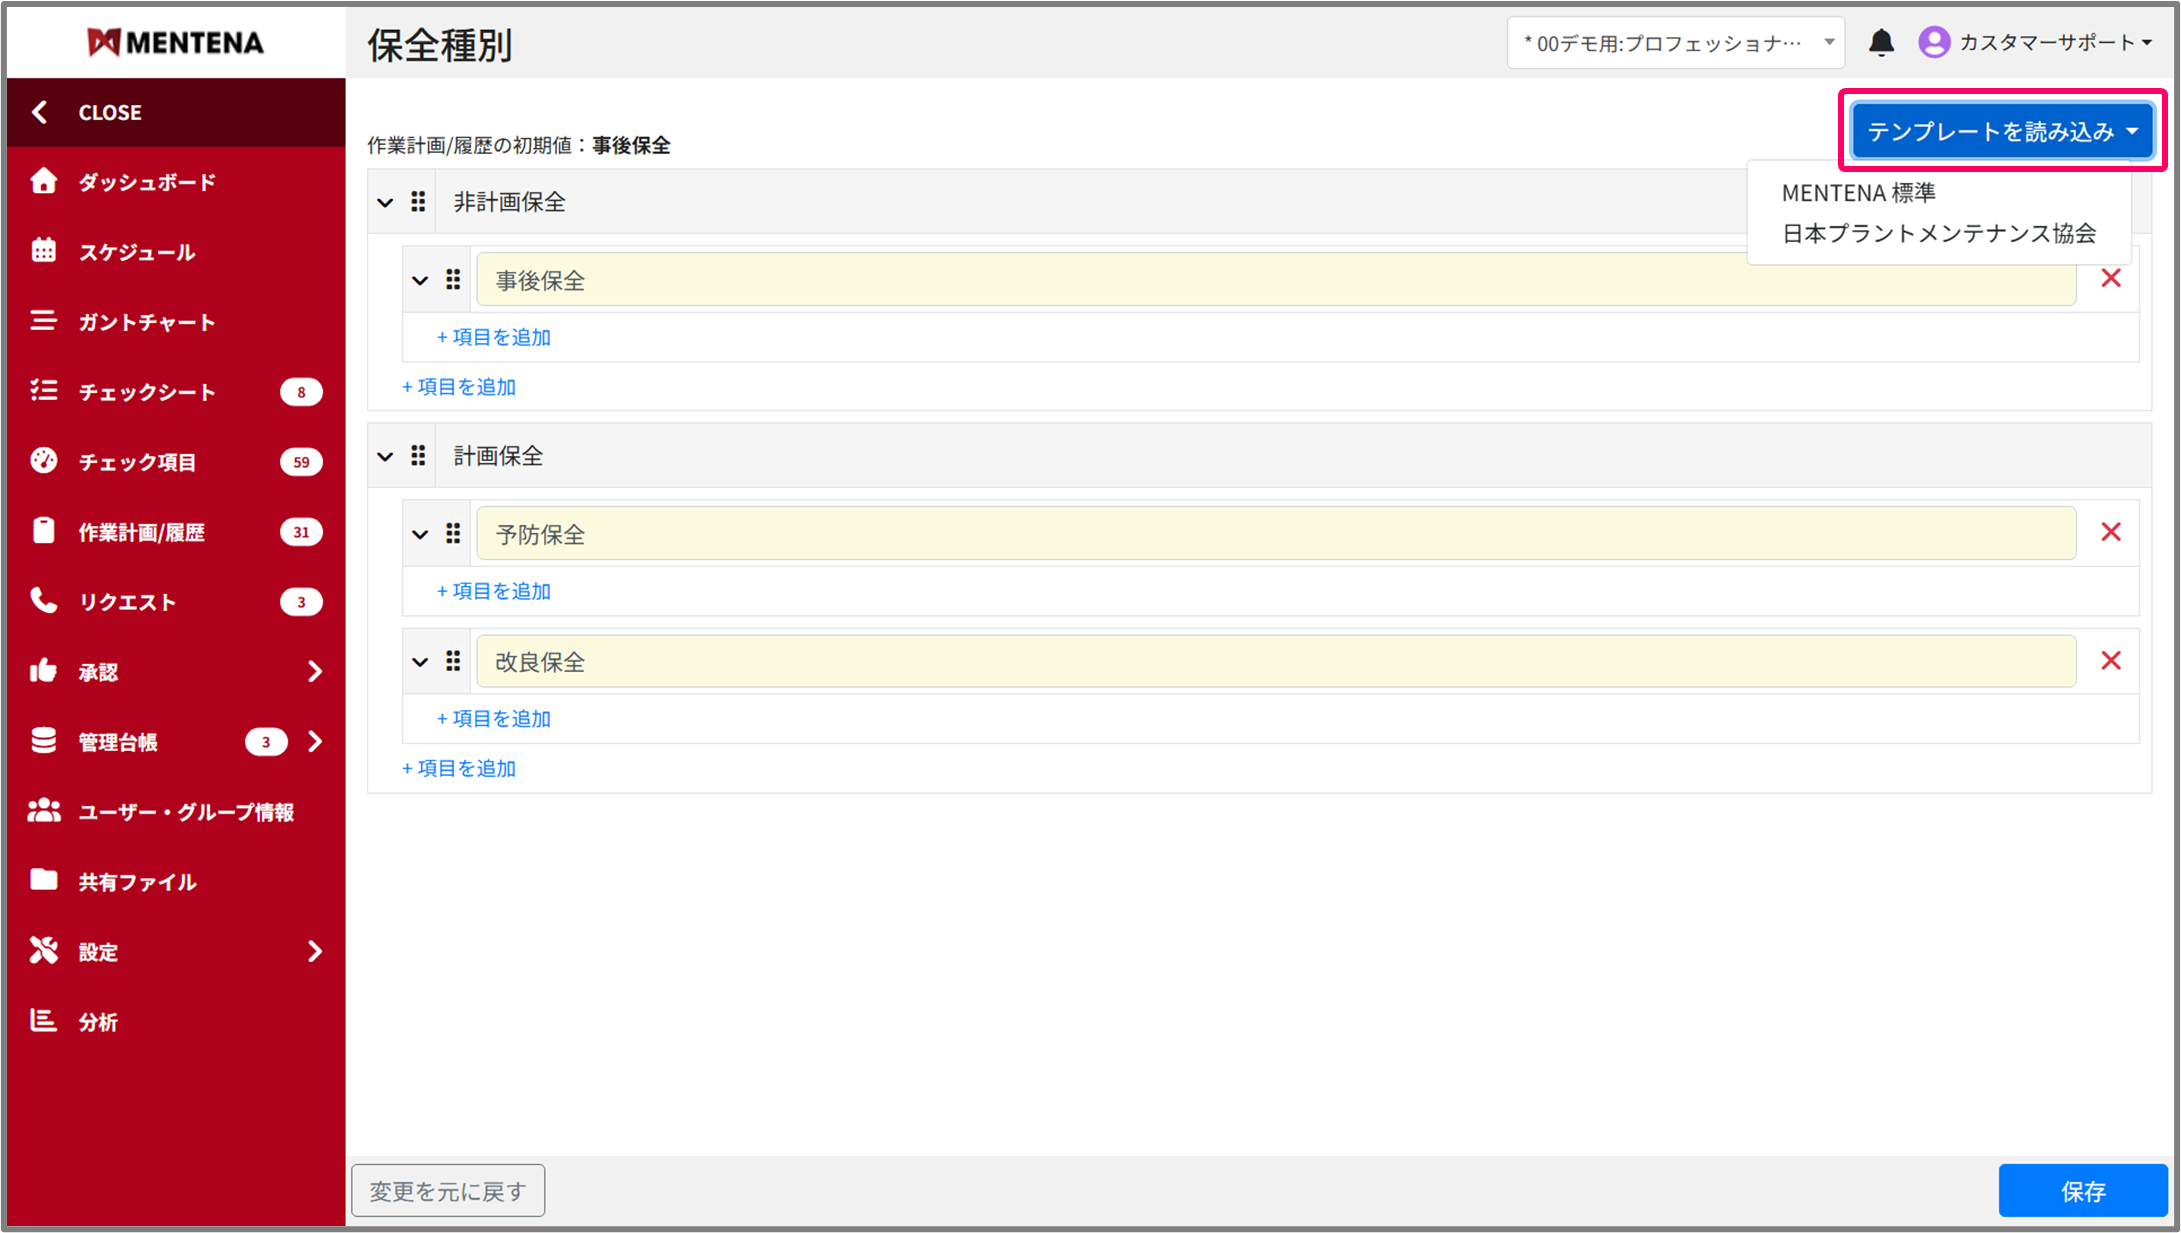Viewport: 2181px width, 1233px height.
Task: Click the drag handle beside 計画保全
Action: click(418, 456)
